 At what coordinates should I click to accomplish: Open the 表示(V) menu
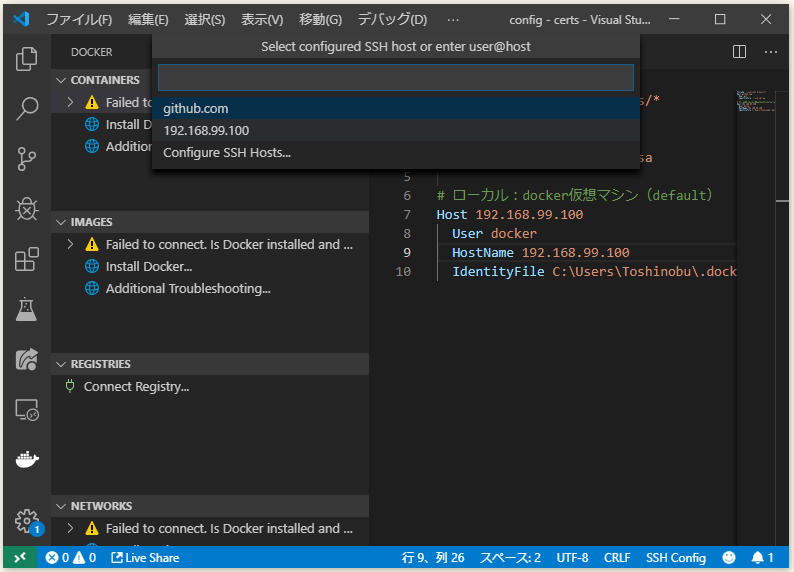tap(262, 19)
